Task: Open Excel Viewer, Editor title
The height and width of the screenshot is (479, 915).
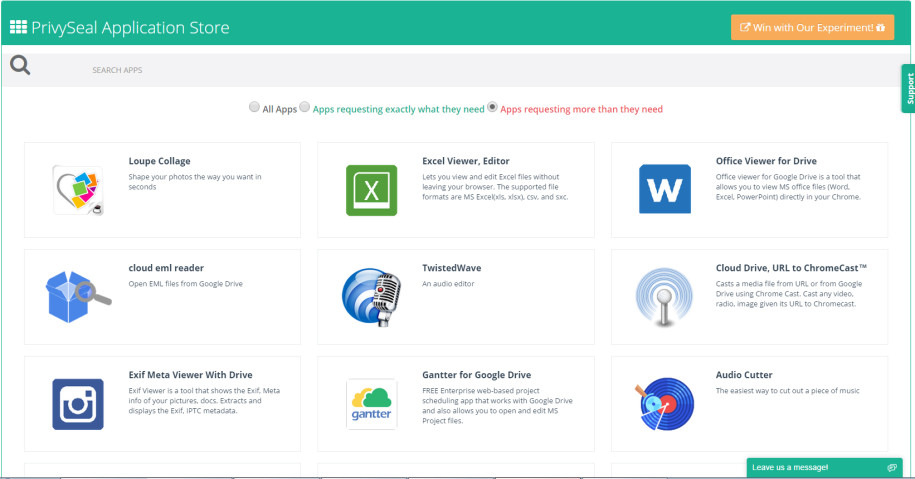Action: (x=466, y=161)
